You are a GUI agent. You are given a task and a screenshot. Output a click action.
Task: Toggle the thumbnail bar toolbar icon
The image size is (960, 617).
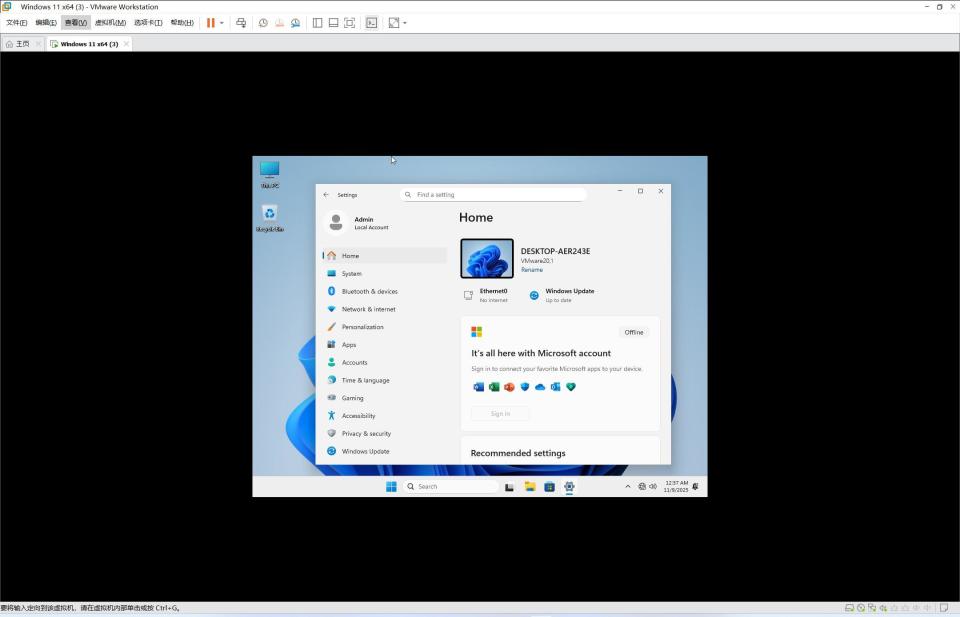333,22
